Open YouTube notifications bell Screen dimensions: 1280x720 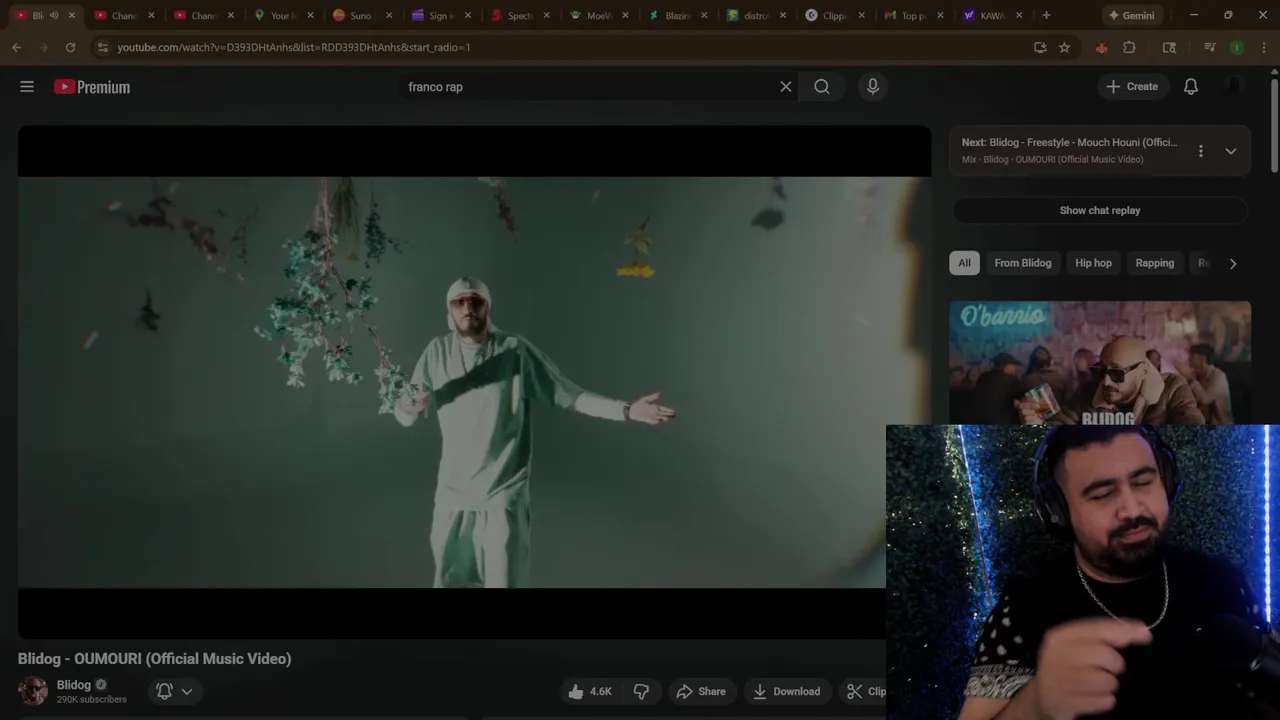pos(1191,87)
